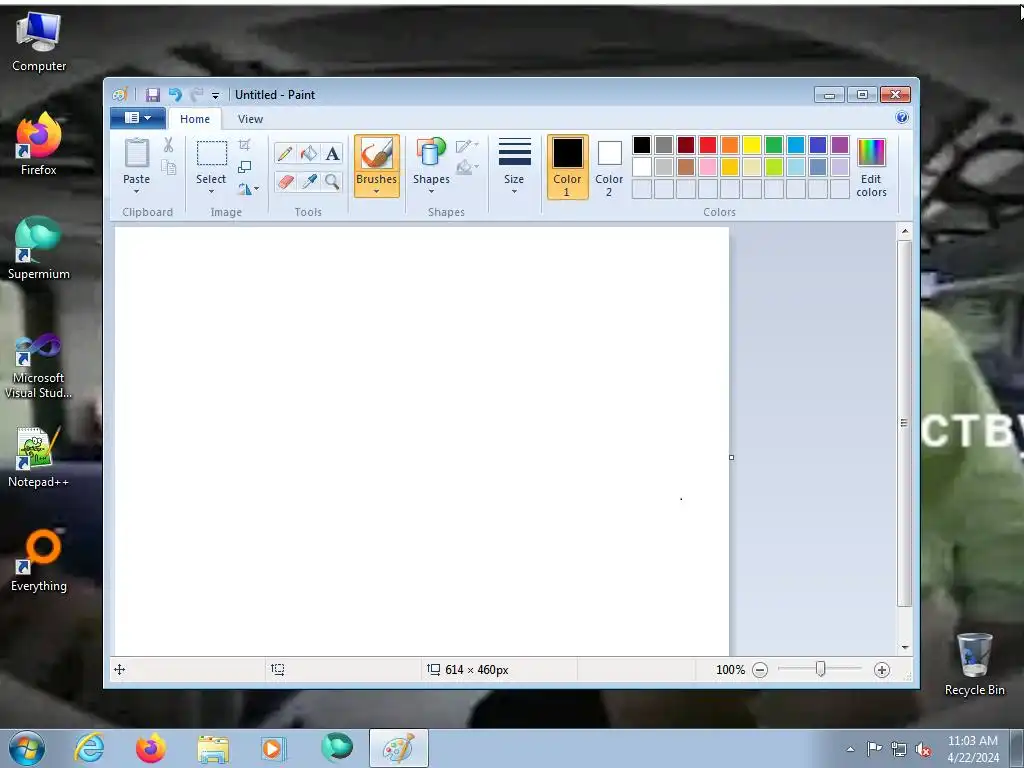
Task: Click the Undo arrow in title bar
Action: [x=175, y=95]
